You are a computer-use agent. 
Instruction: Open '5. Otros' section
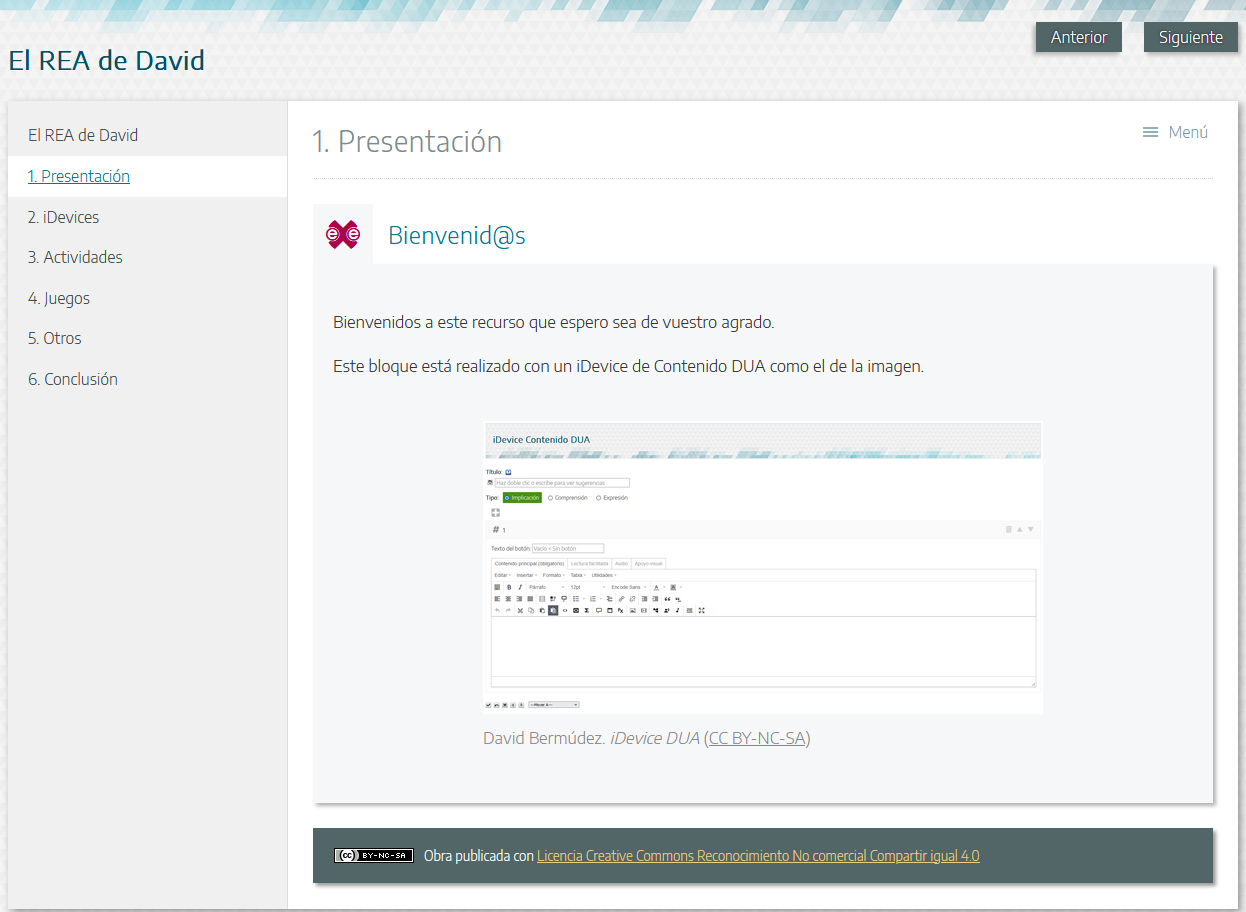147,338
